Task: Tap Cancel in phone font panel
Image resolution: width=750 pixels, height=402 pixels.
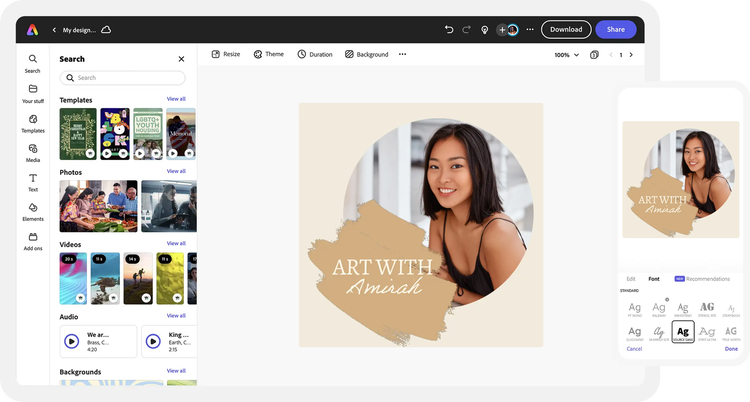Action: [x=634, y=349]
